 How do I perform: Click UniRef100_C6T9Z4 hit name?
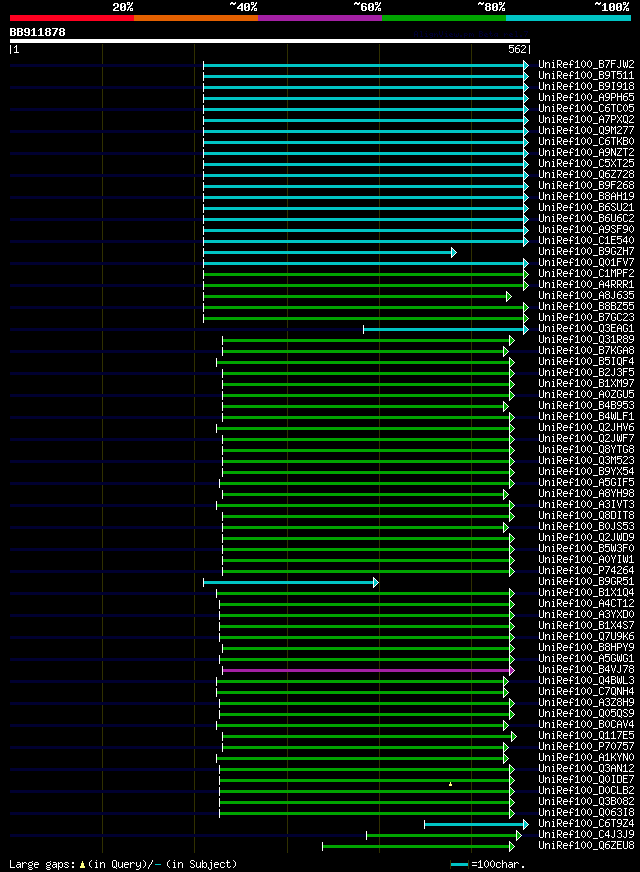586,823
